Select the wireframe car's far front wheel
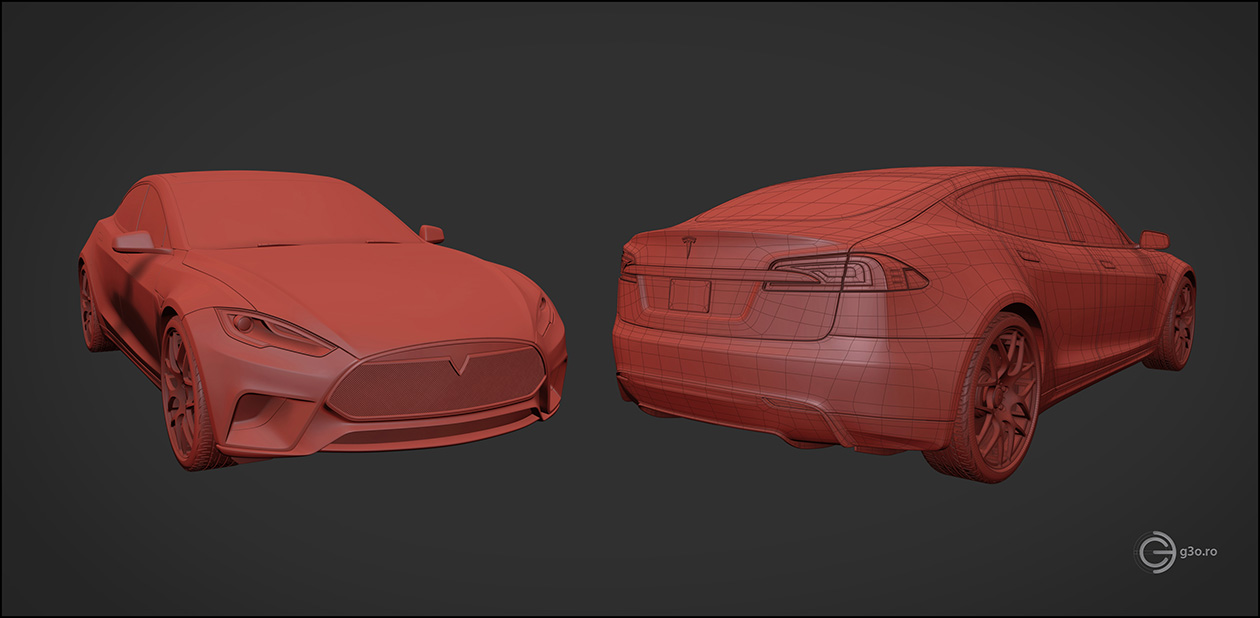This screenshot has width=1260, height=618. click(x=1177, y=324)
